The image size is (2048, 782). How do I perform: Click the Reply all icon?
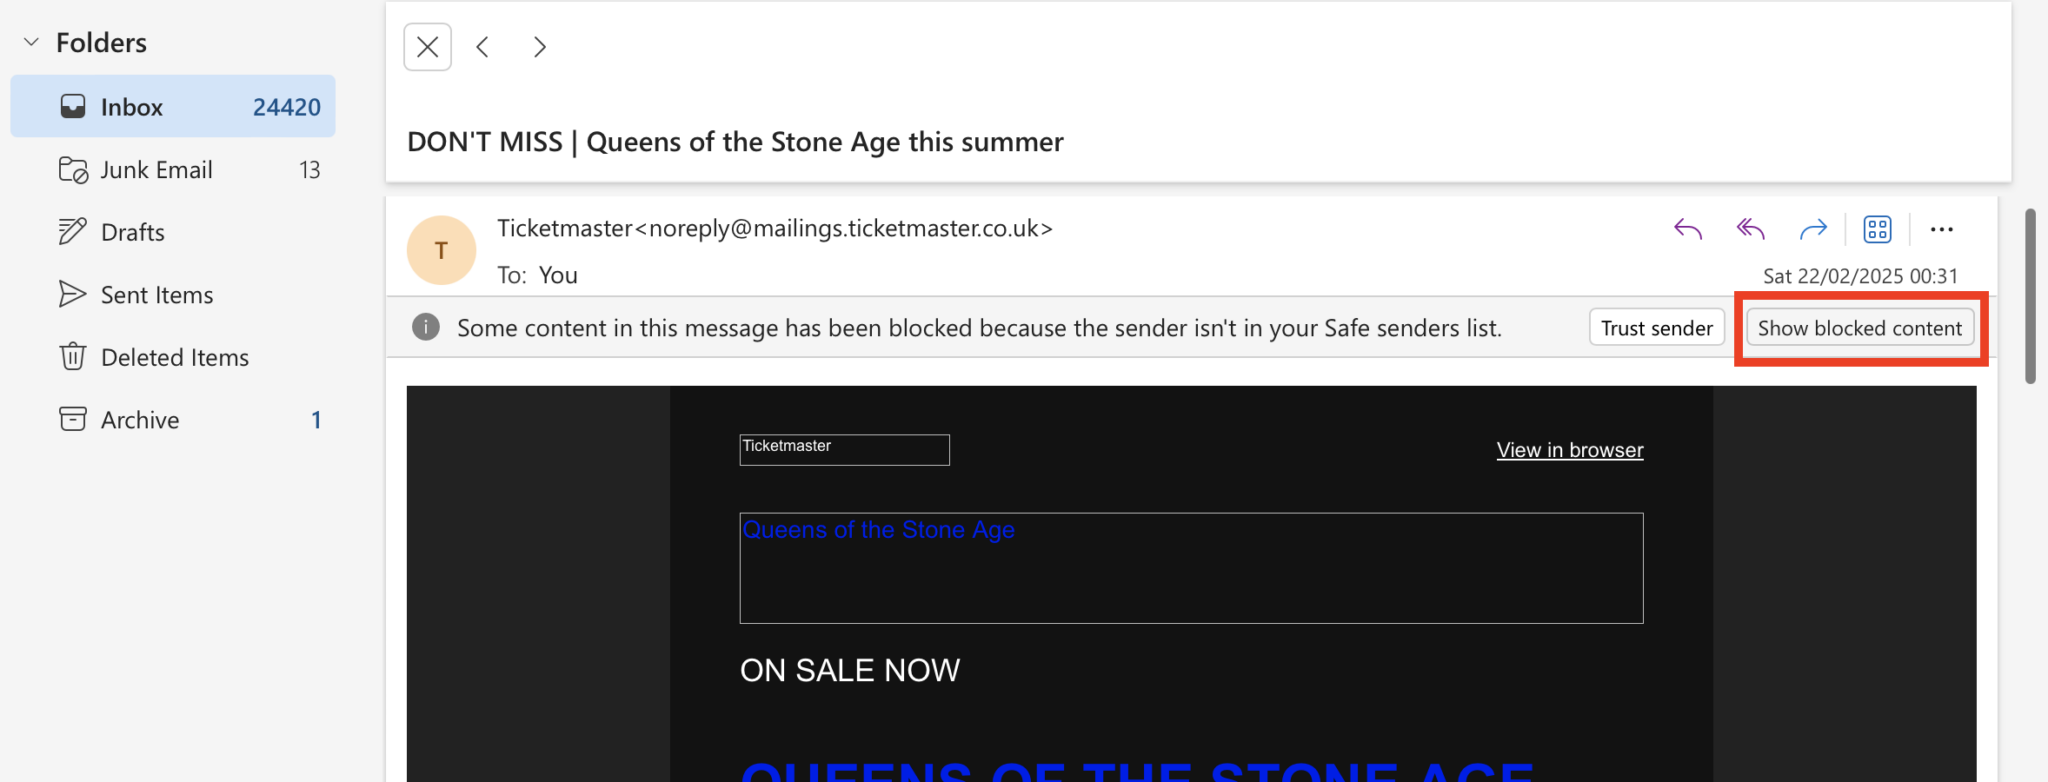(1750, 229)
